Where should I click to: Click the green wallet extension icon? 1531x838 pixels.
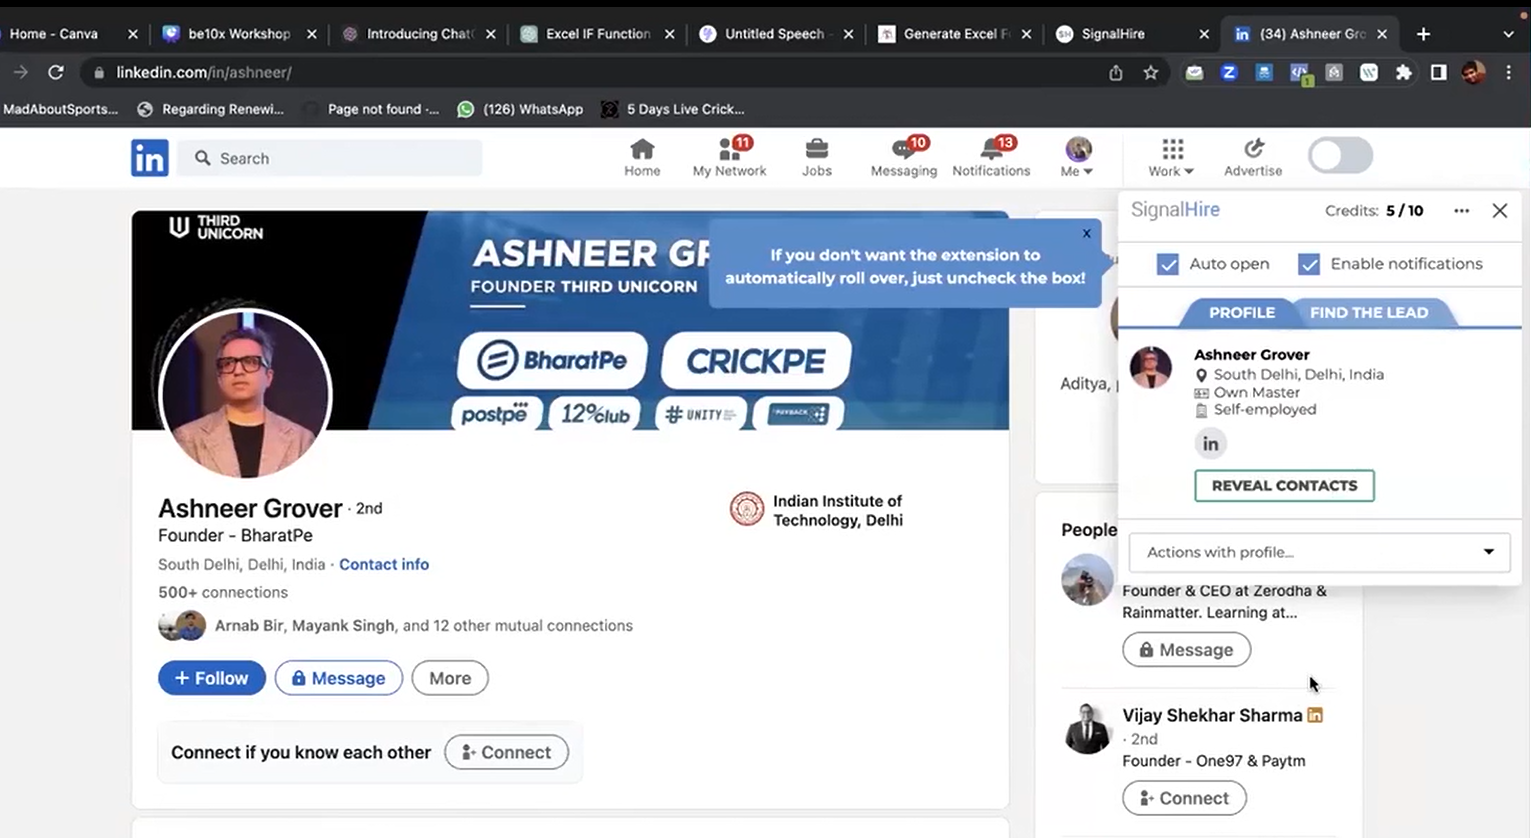1194,73
